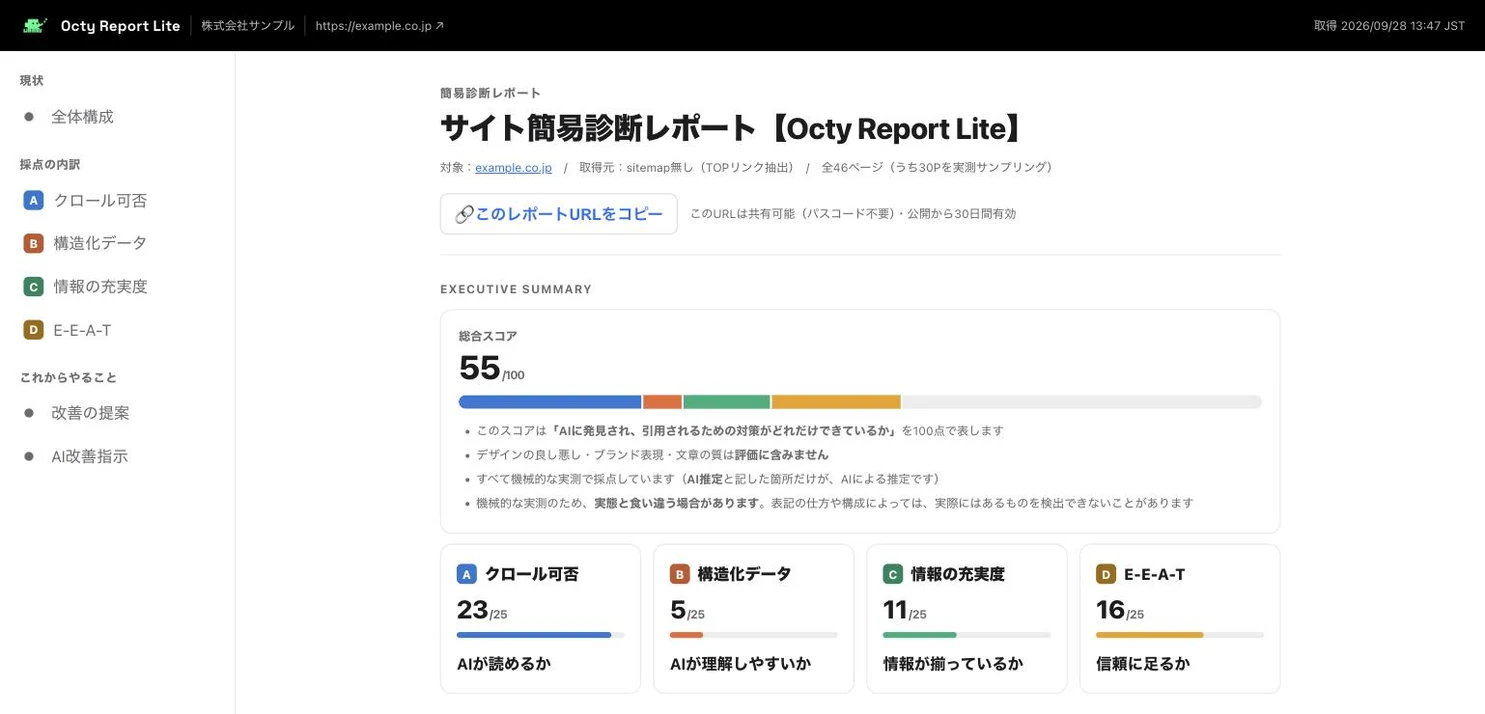Click the D badge on E-E-A-T card
This screenshot has height=714, width=1485.
click(1105, 574)
